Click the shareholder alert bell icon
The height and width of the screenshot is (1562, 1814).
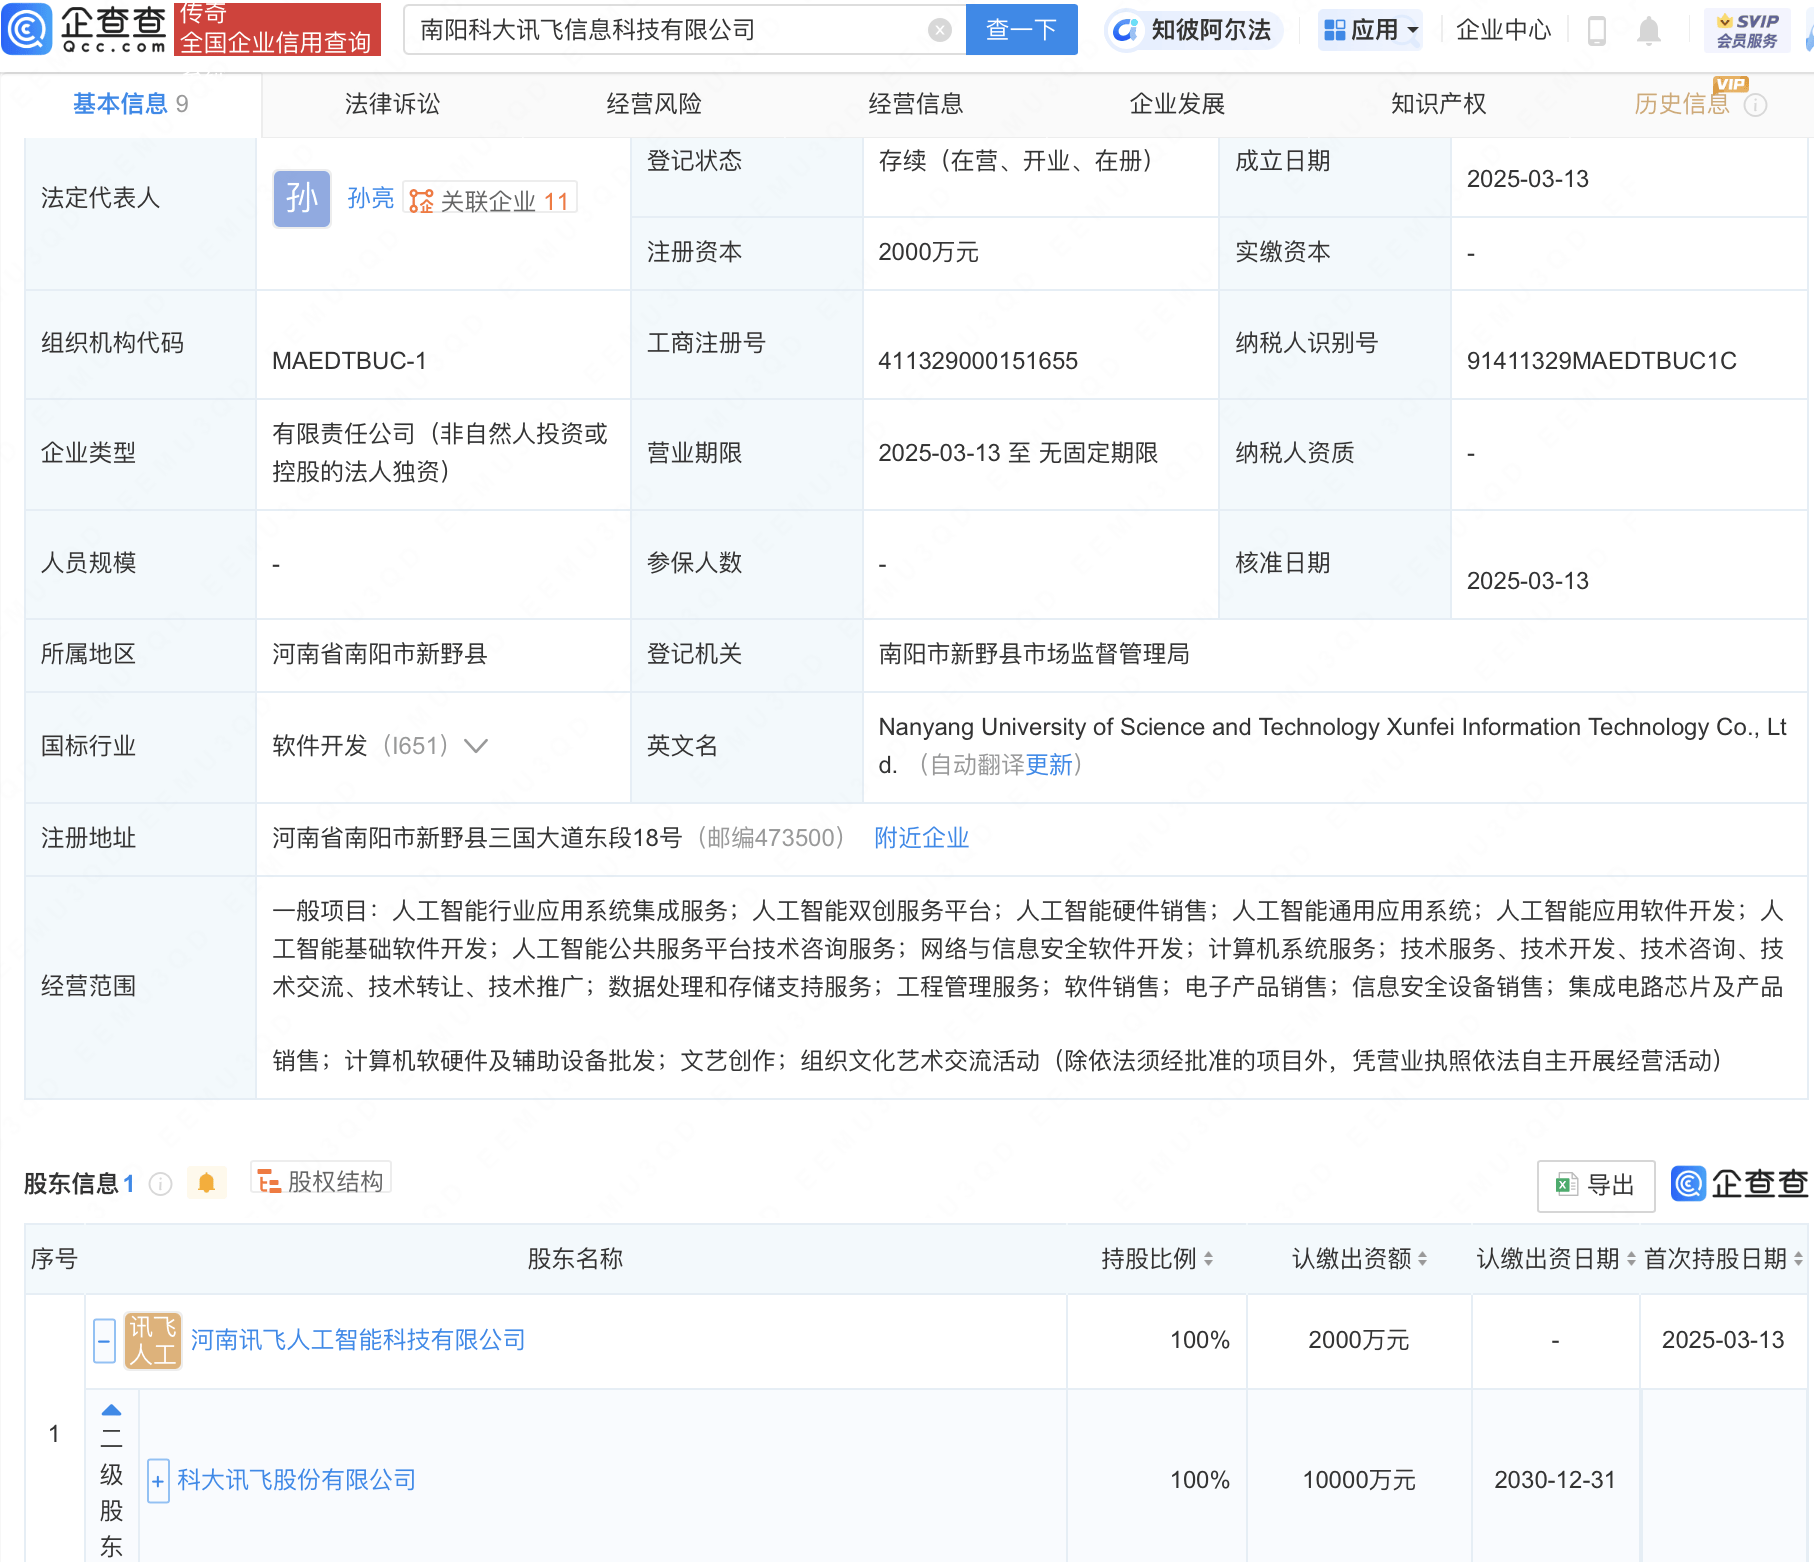pyautogui.click(x=207, y=1183)
